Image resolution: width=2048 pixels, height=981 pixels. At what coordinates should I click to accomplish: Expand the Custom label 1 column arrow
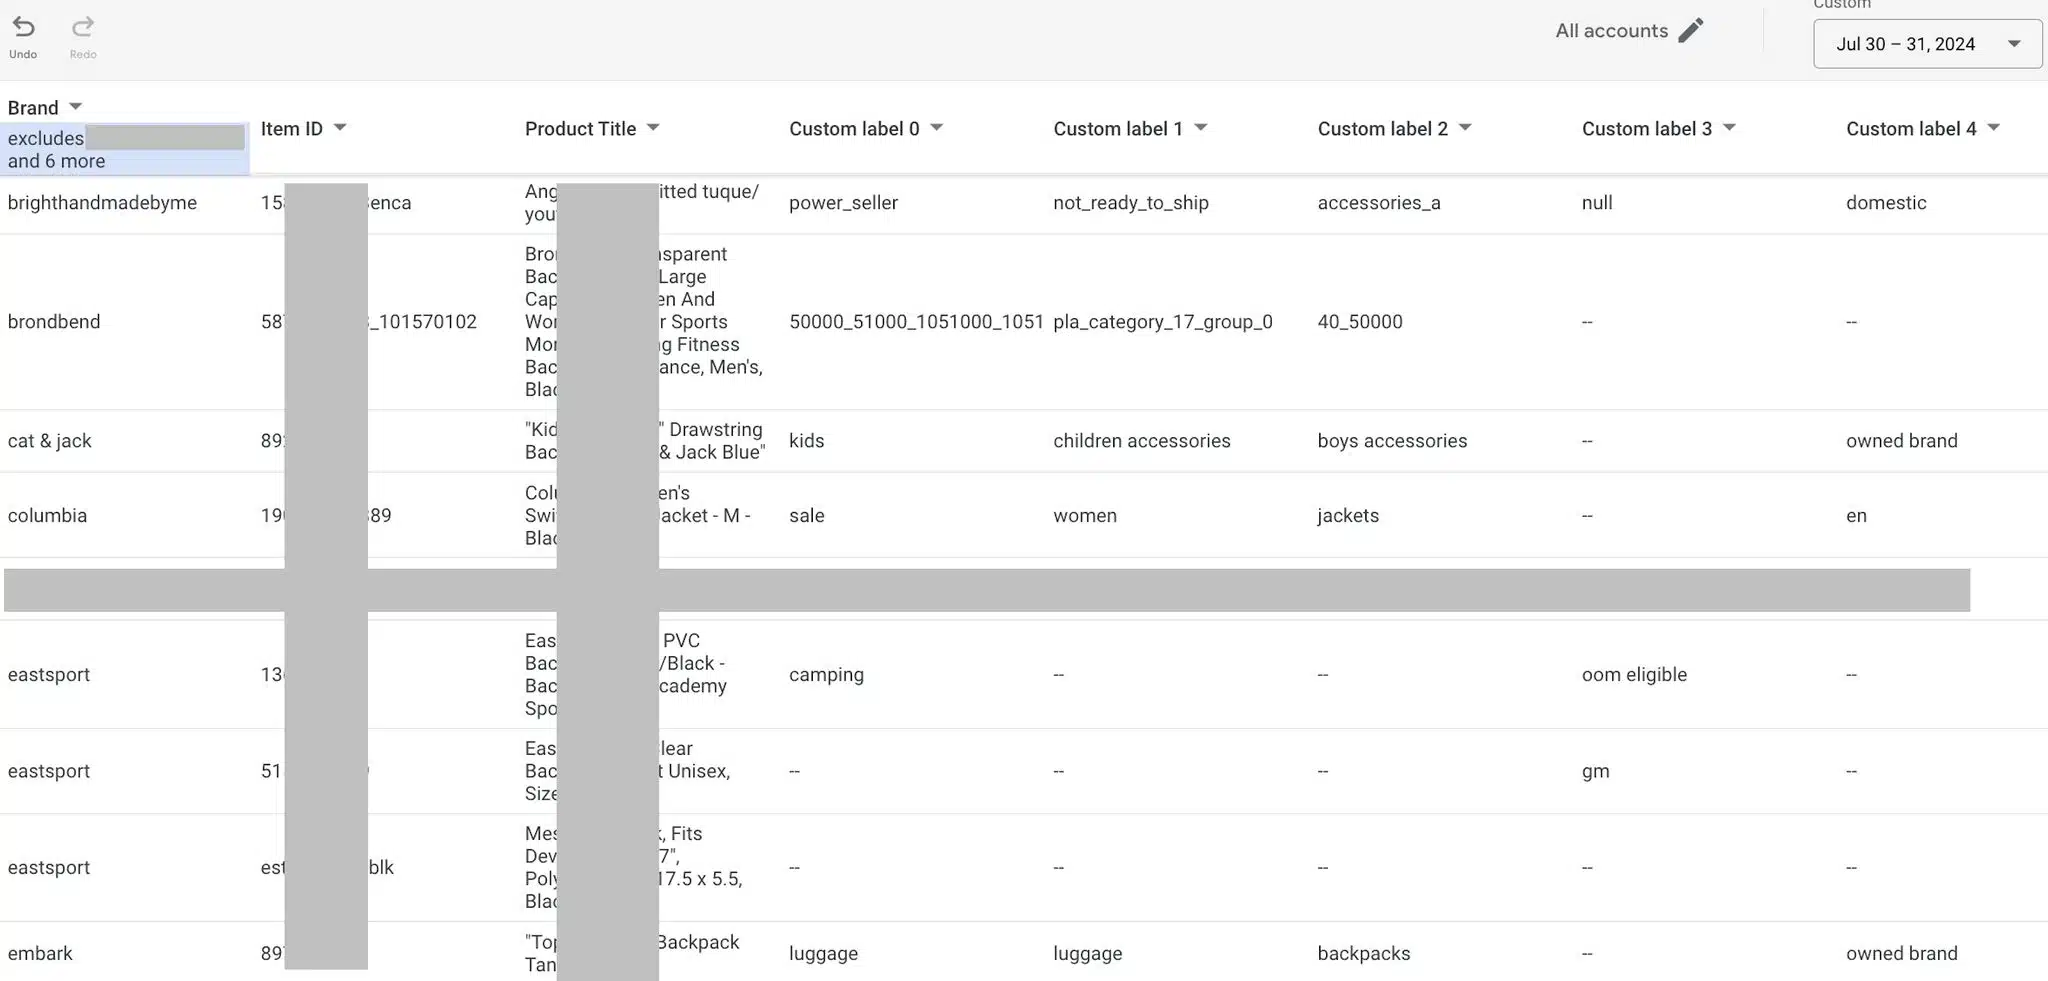[1201, 128]
